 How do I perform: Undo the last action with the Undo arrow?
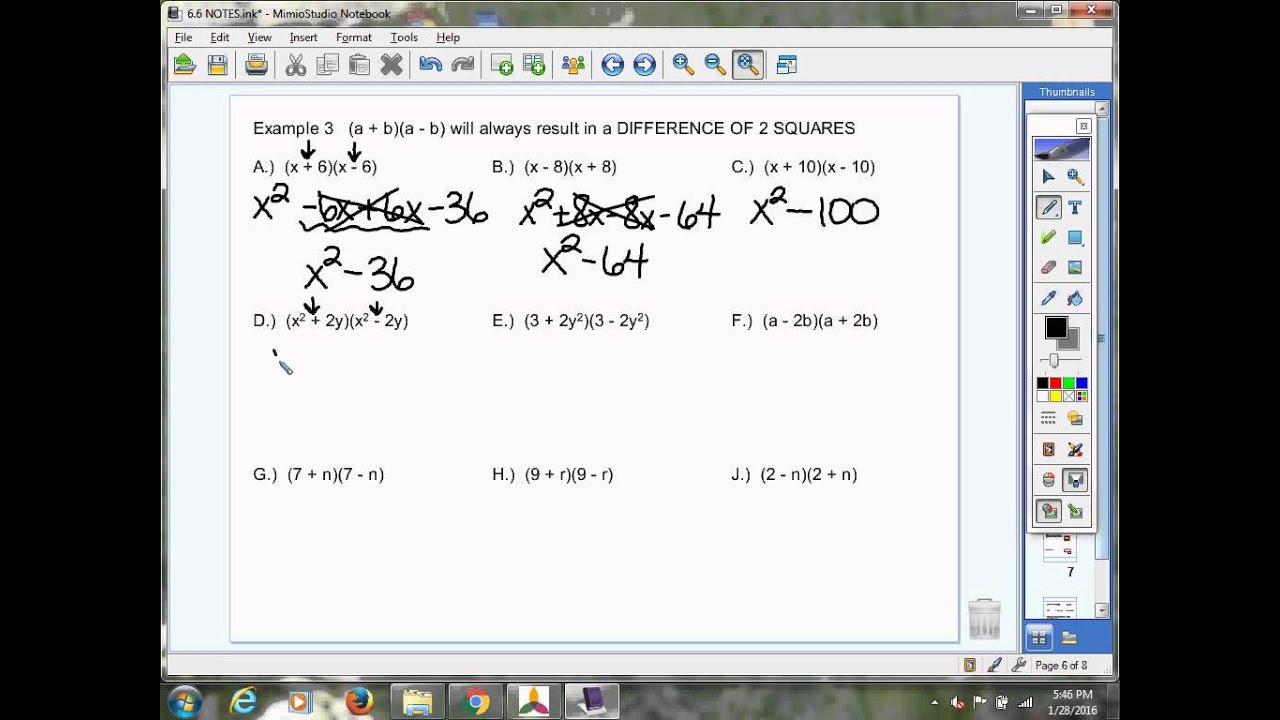(431, 65)
